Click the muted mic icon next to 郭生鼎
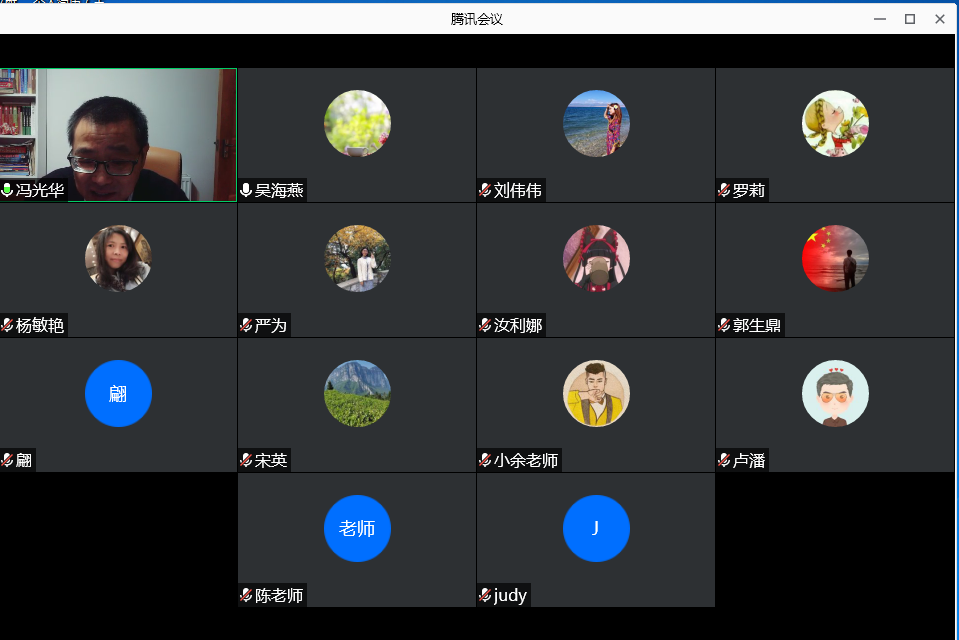This screenshot has width=959, height=640. (x=724, y=324)
